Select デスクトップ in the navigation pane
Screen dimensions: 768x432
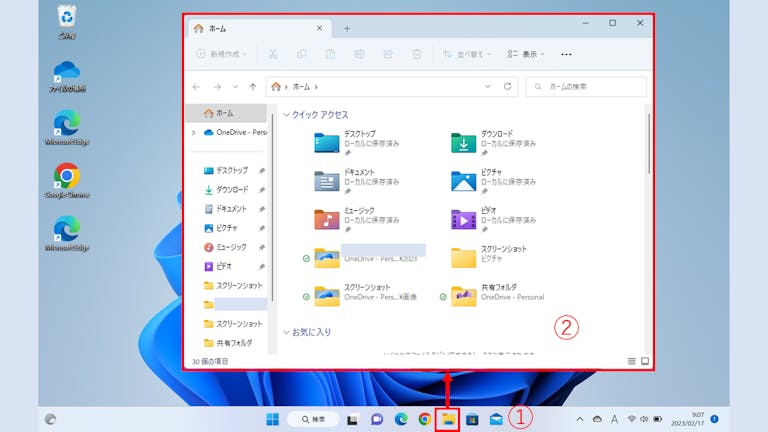234,171
